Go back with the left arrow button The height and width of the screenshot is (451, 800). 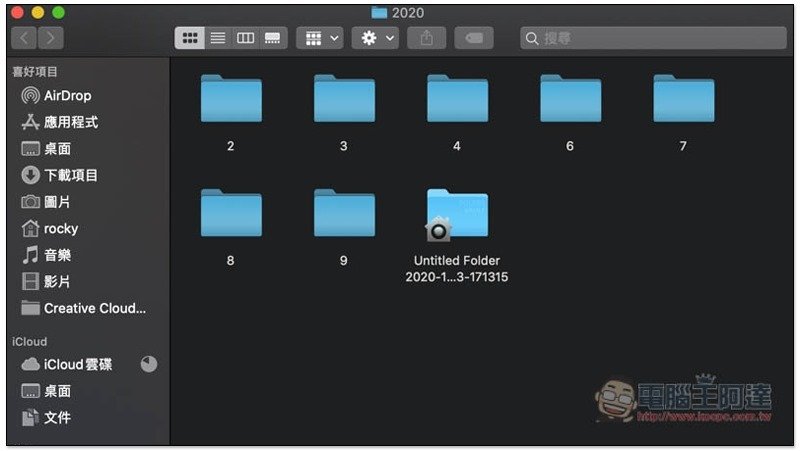[24, 38]
